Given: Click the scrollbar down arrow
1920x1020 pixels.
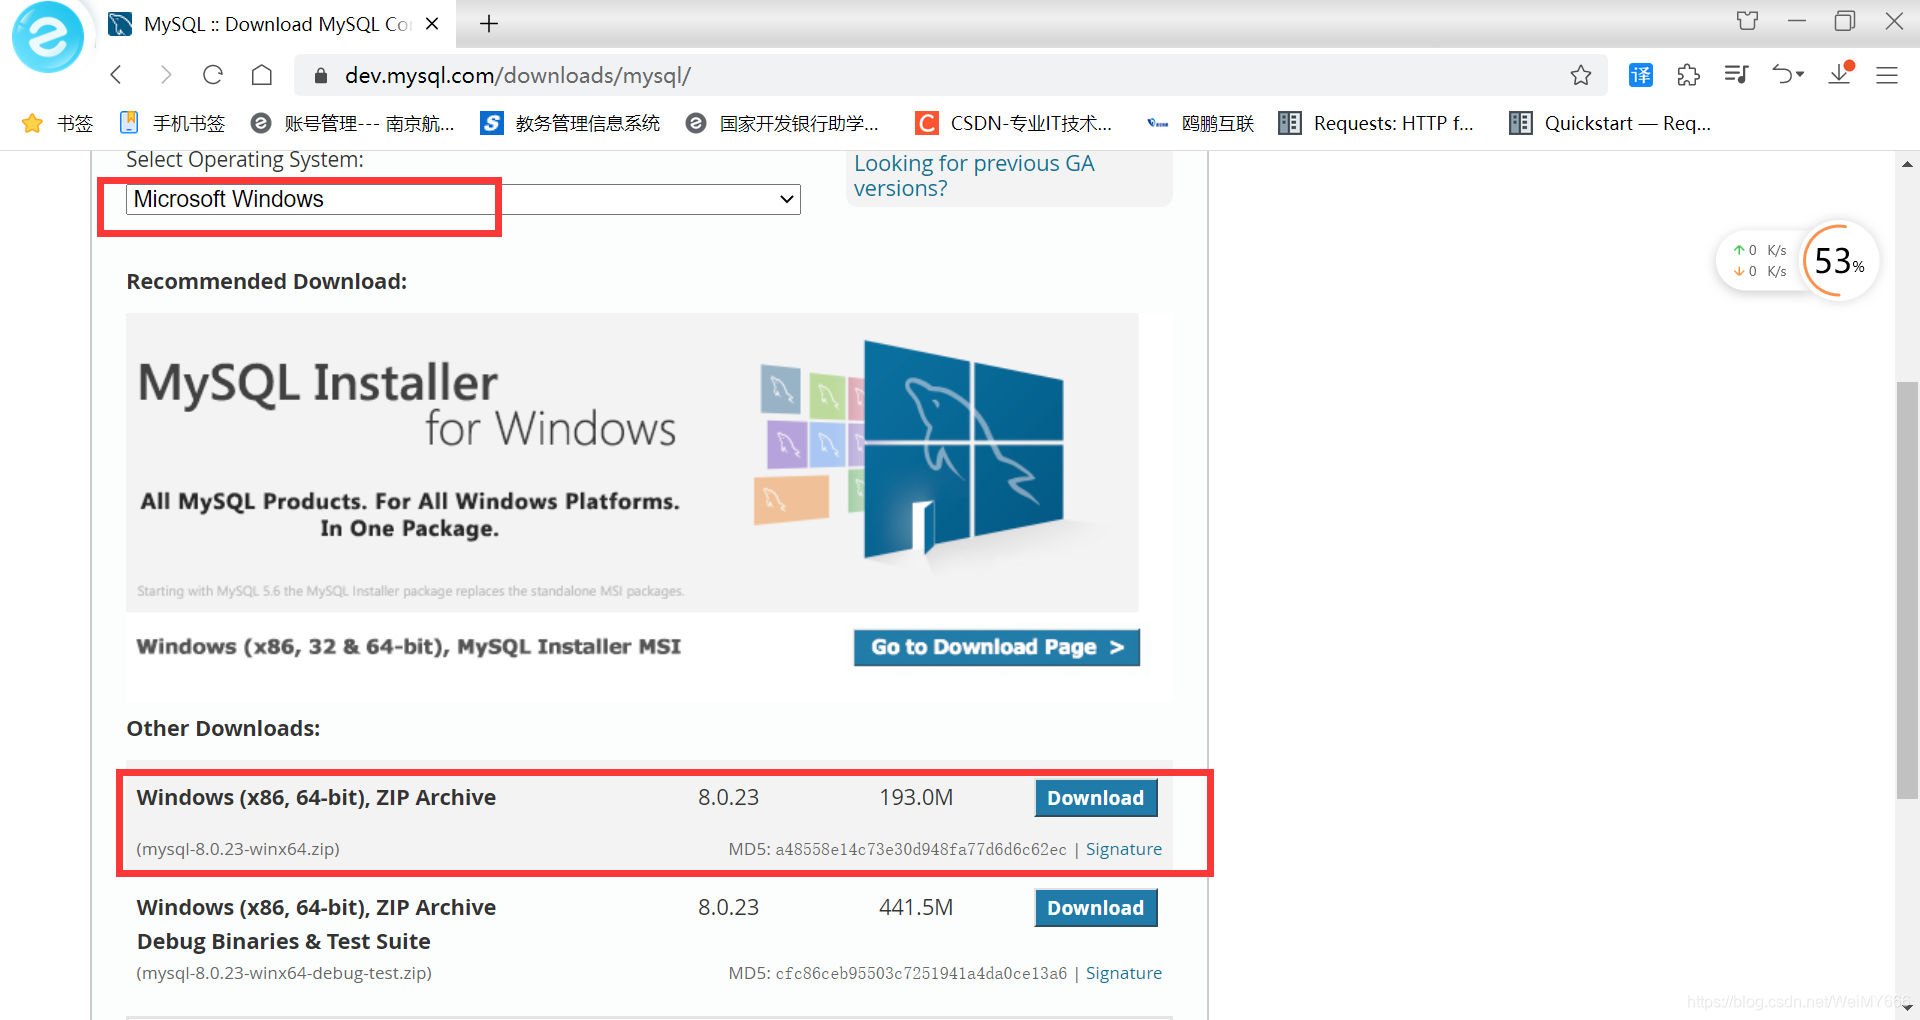Looking at the screenshot, I should [1907, 1008].
